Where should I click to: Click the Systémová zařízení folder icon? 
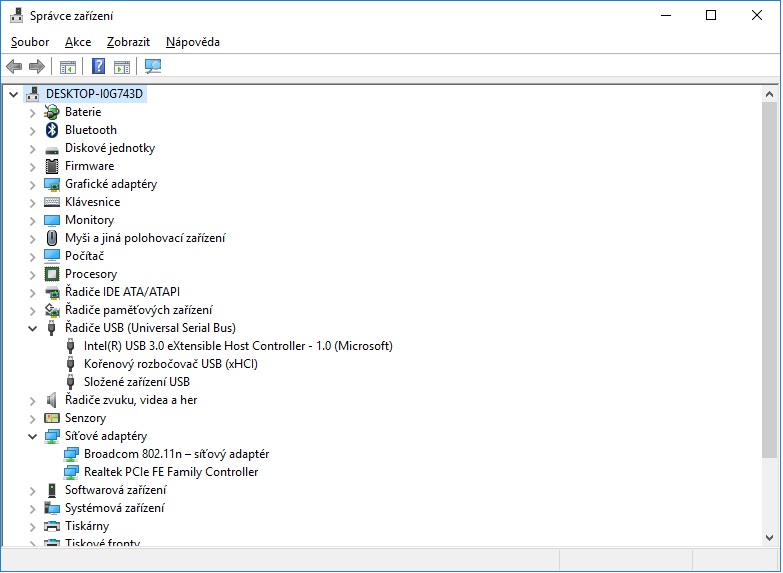(x=52, y=508)
